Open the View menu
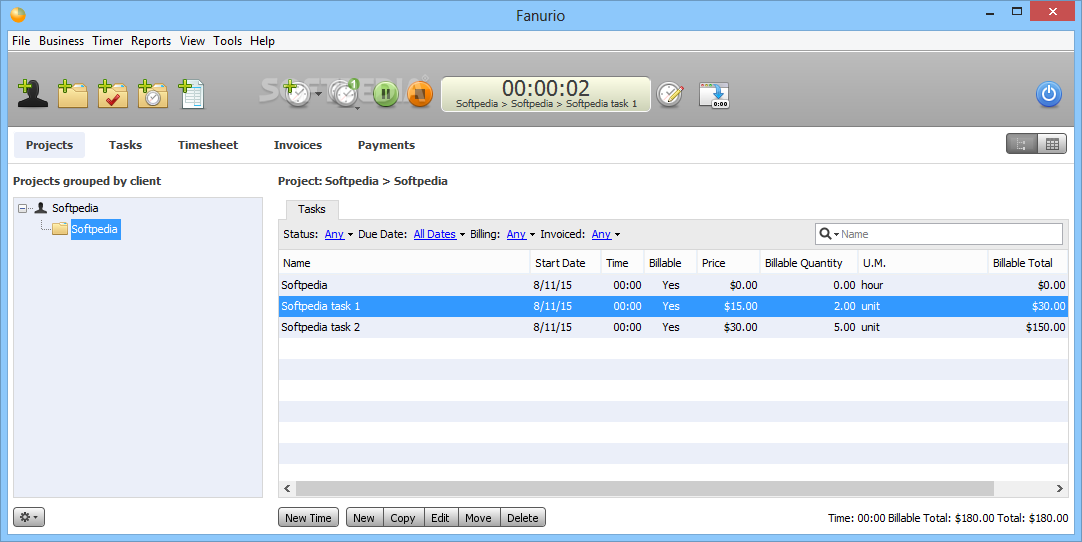Viewport: 1082px width, 542px height. coord(193,41)
